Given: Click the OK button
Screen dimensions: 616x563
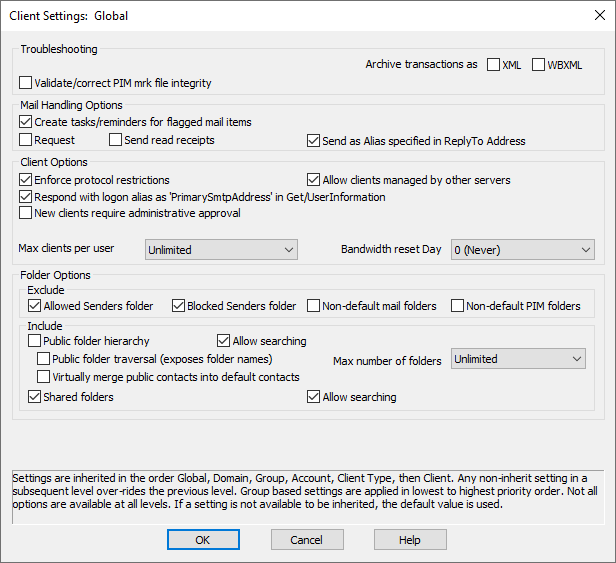Looking at the screenshot, I should pyautogui.click(x=203, y=540).
